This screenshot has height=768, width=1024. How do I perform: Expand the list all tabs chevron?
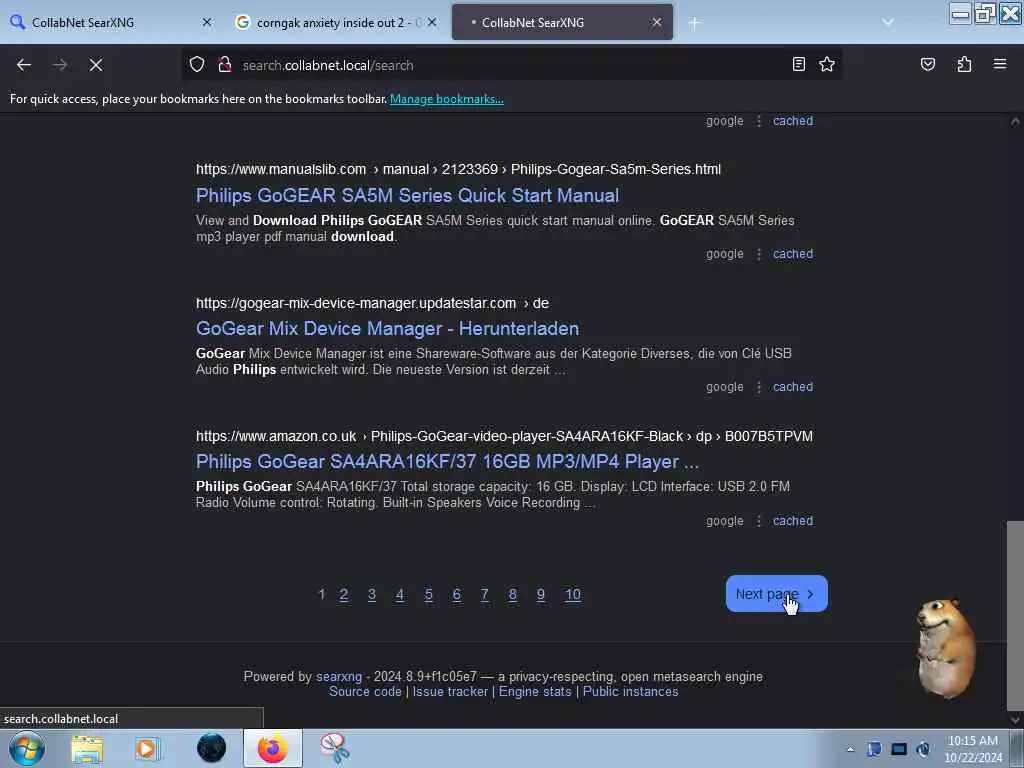[x=888, y=22]
